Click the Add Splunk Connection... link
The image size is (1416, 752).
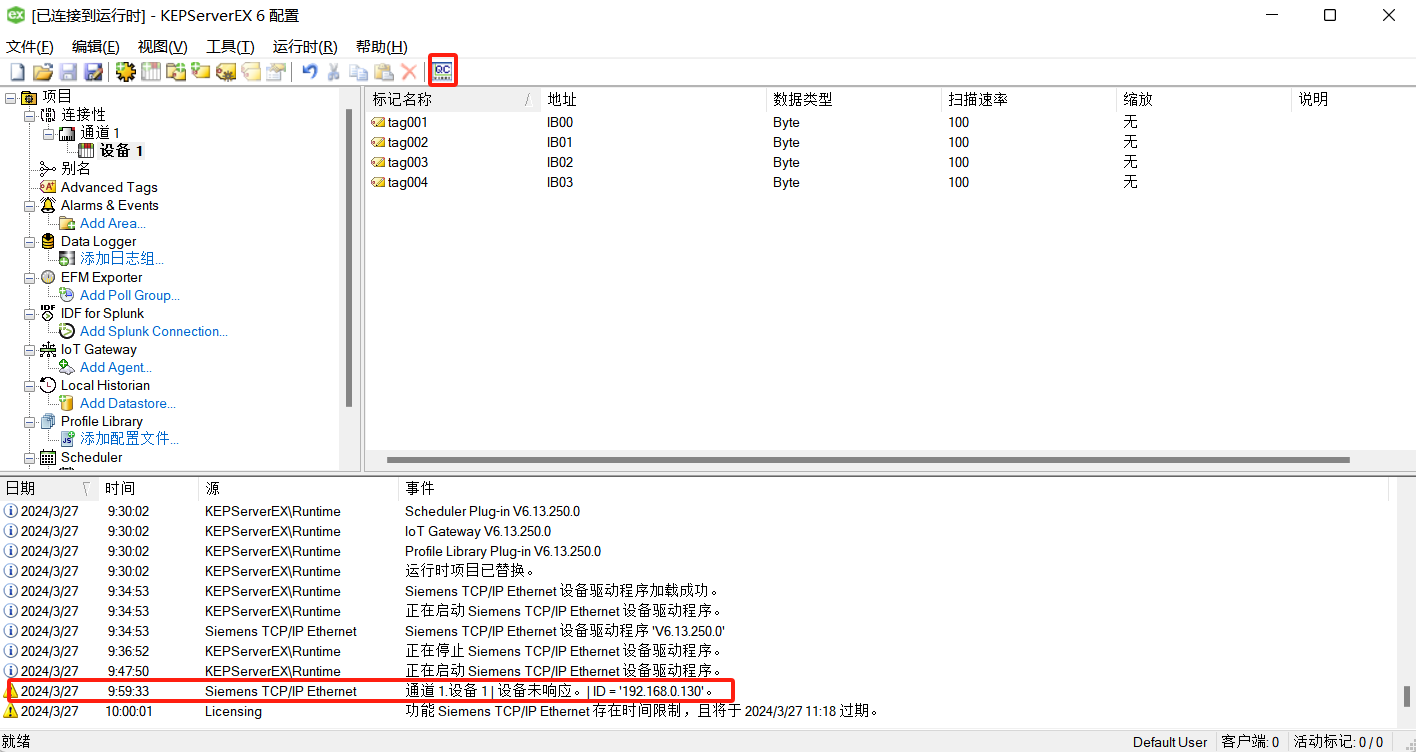[154, 331]
